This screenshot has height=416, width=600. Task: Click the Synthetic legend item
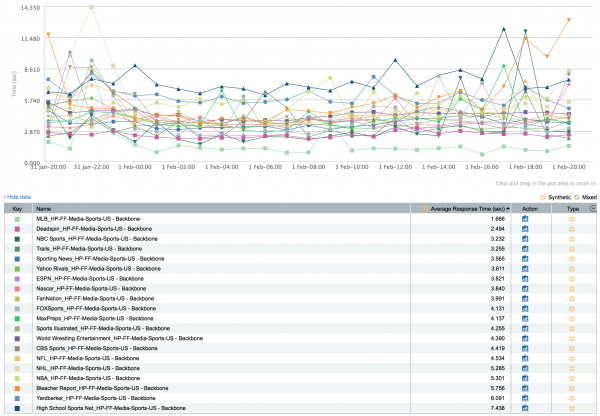click(x=556, y=197)
